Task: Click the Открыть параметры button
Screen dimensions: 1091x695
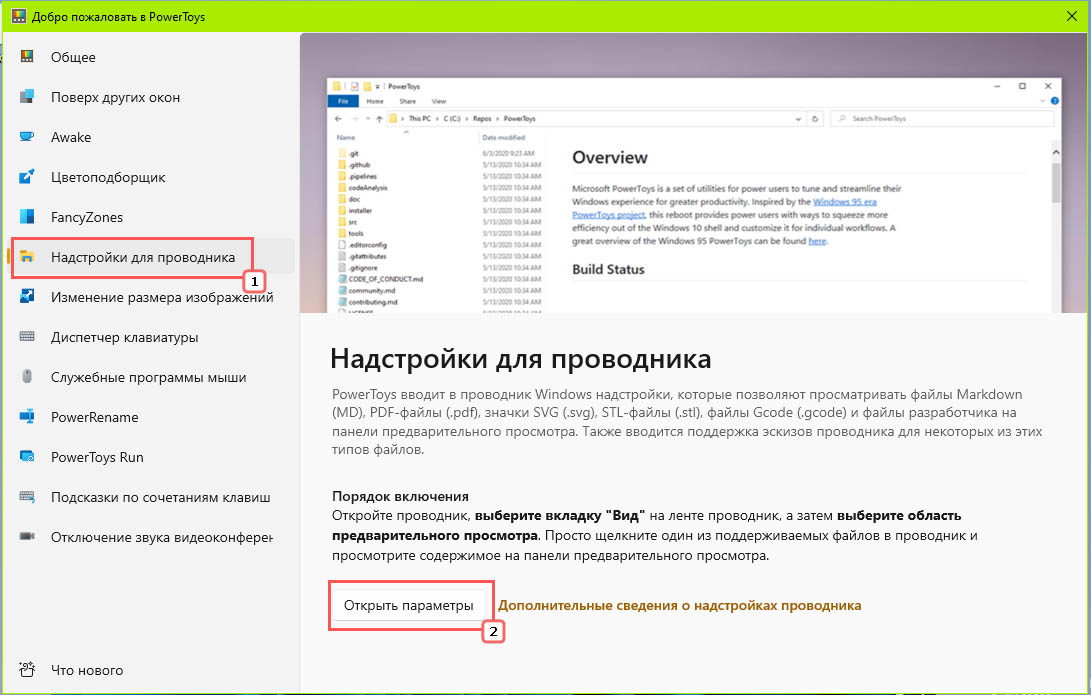Action: [x=408, y=605]
